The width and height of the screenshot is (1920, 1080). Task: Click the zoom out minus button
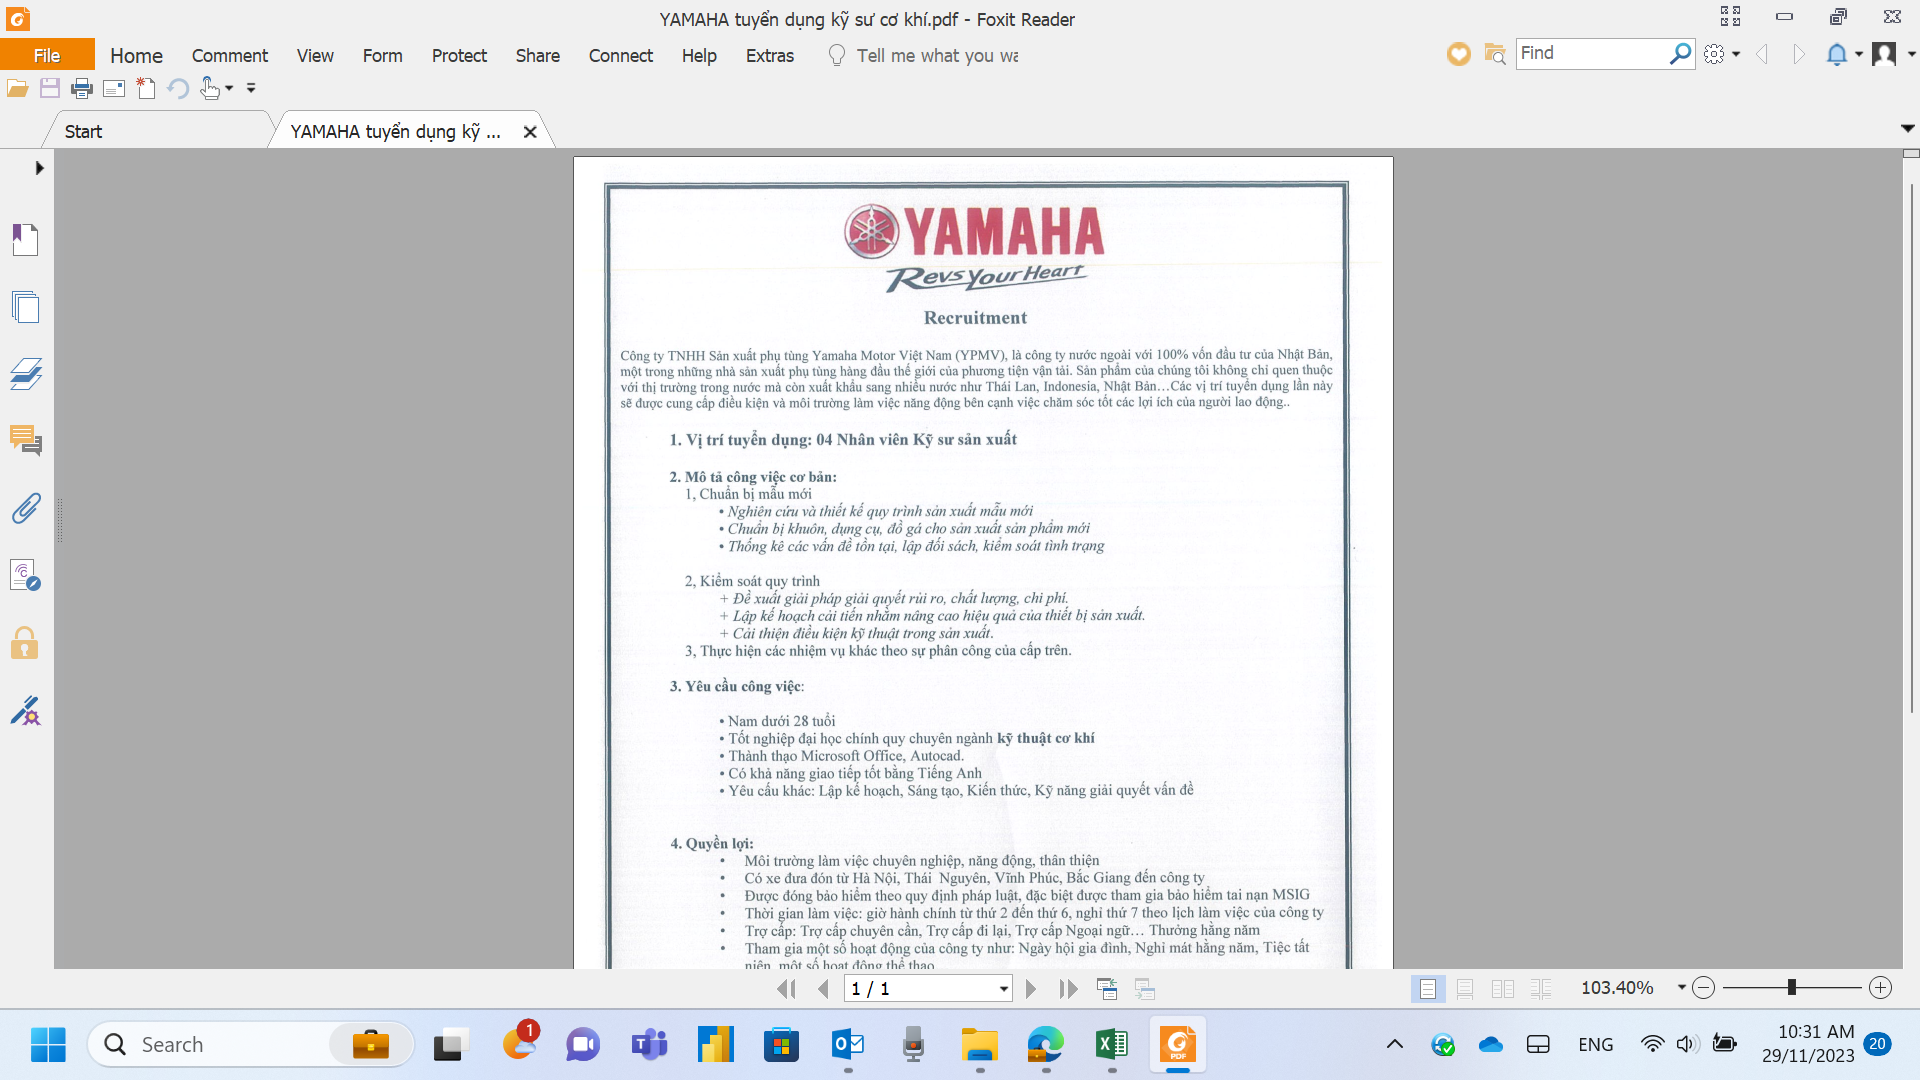pyautogui.click(x=1704, y=988)
